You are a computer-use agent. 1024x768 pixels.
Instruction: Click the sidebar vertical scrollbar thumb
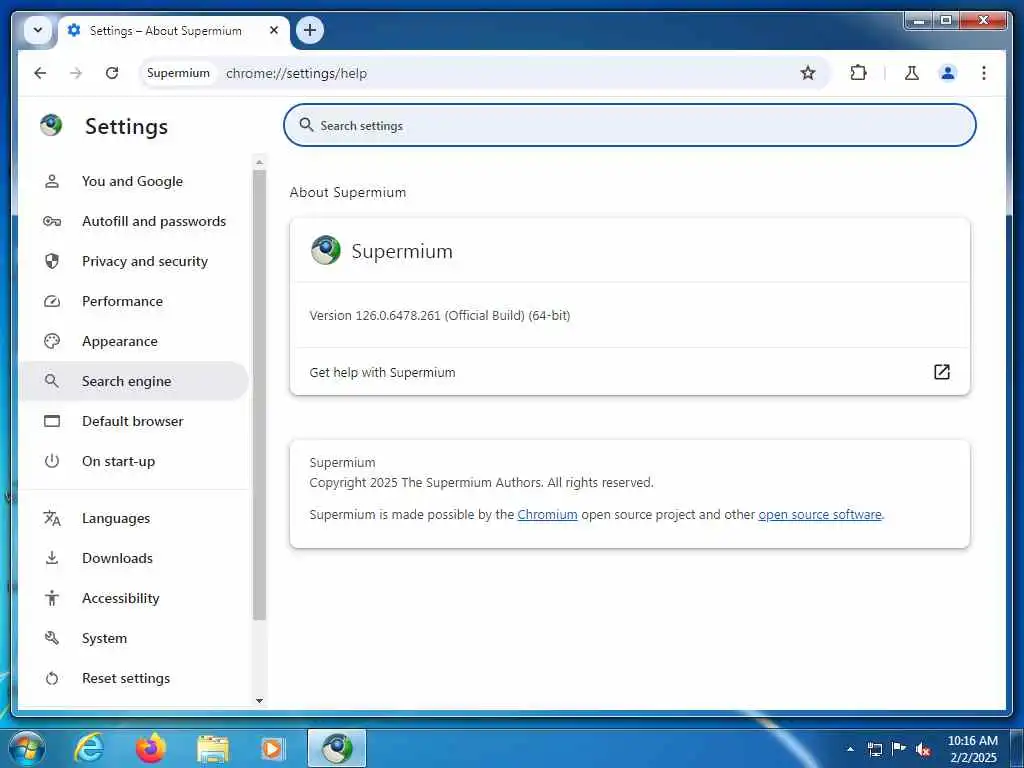click(x=259, y=394)
